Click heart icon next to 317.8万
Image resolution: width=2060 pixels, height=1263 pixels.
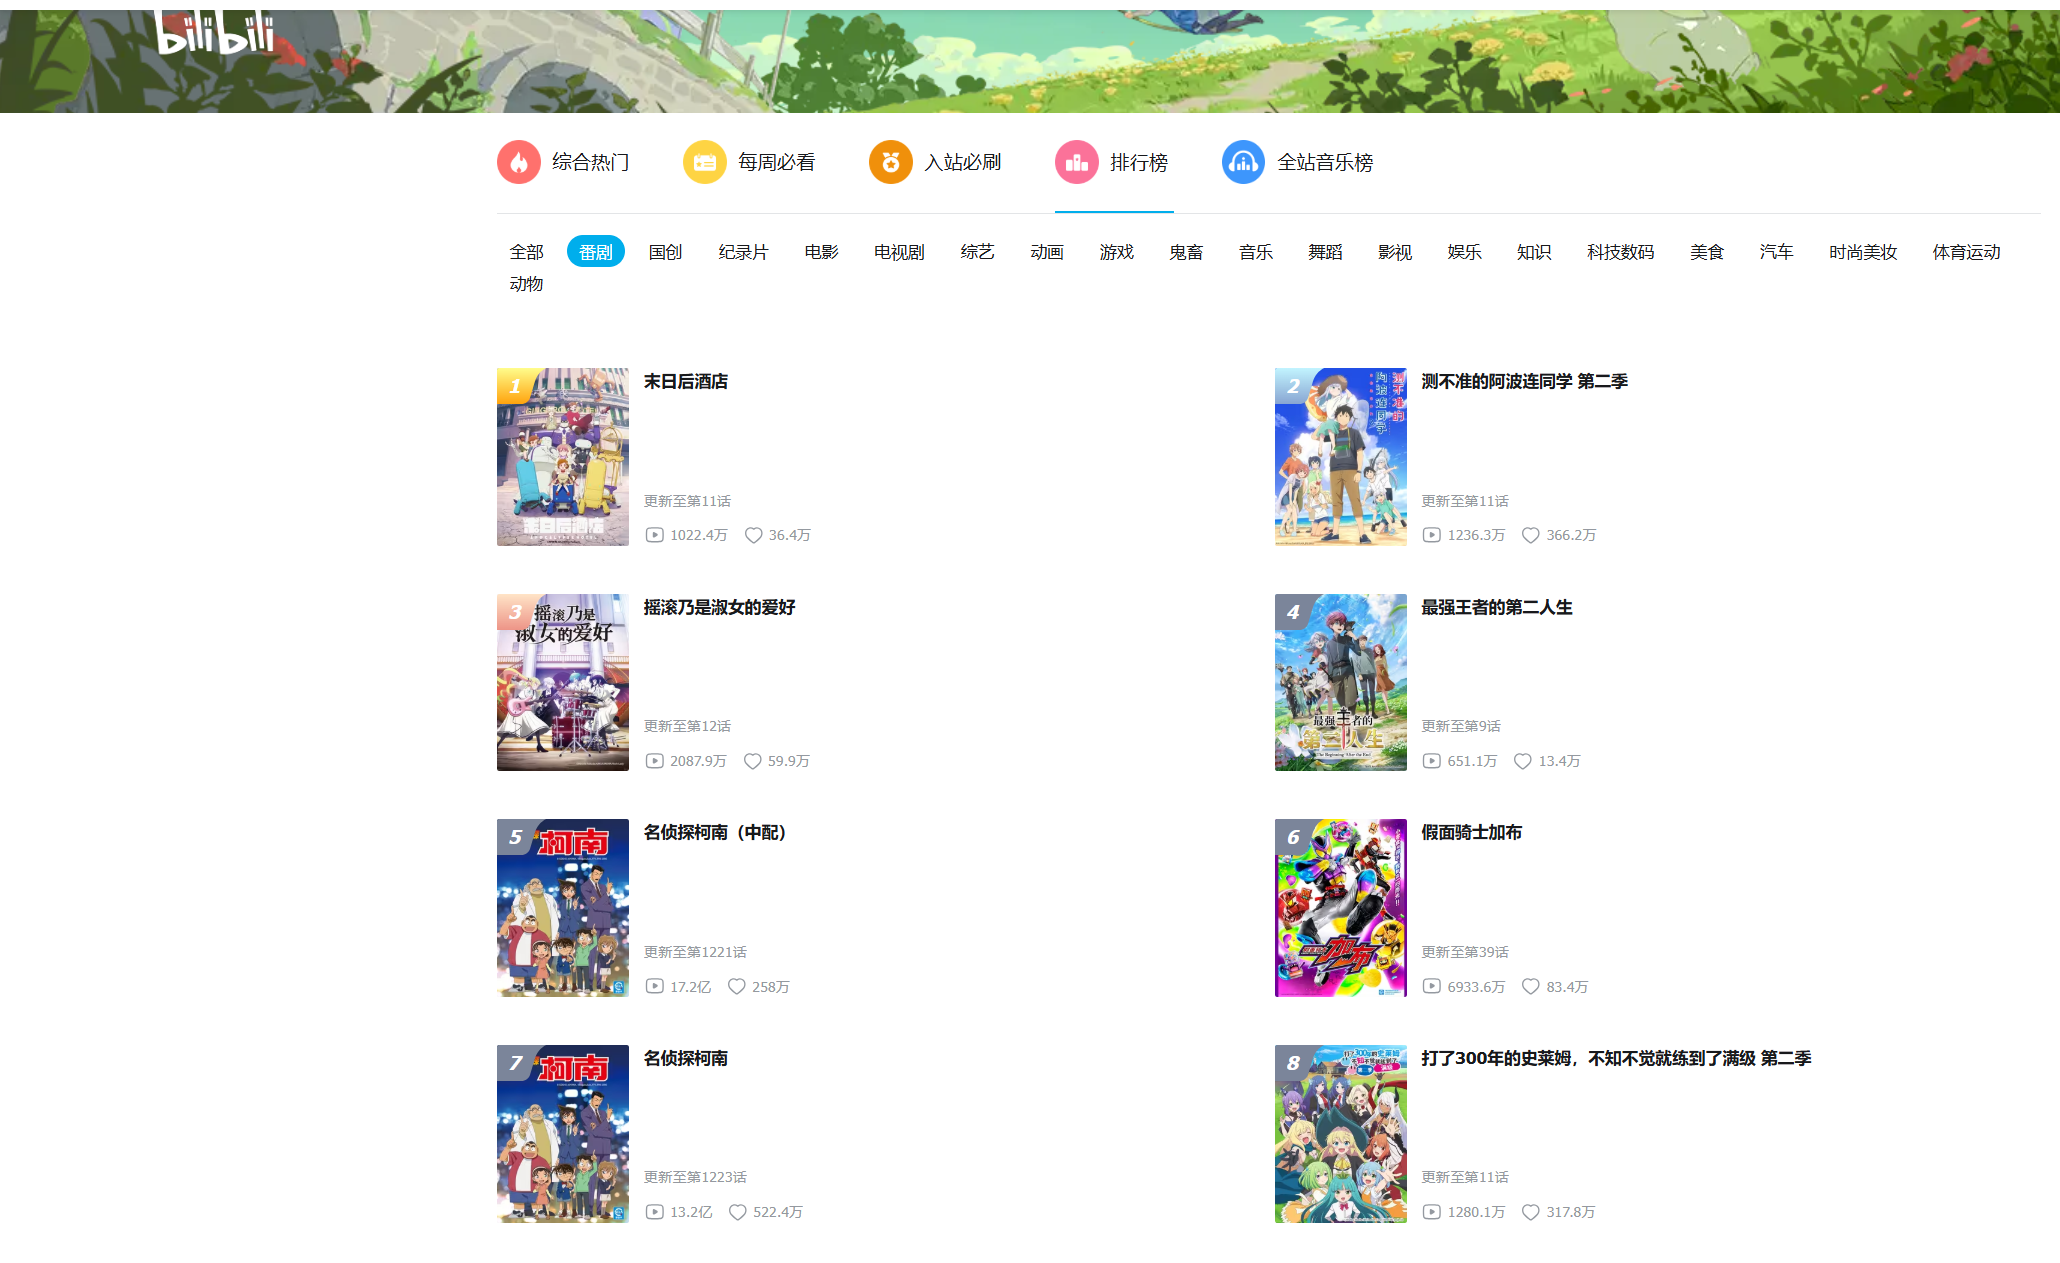point(1531,1212)
